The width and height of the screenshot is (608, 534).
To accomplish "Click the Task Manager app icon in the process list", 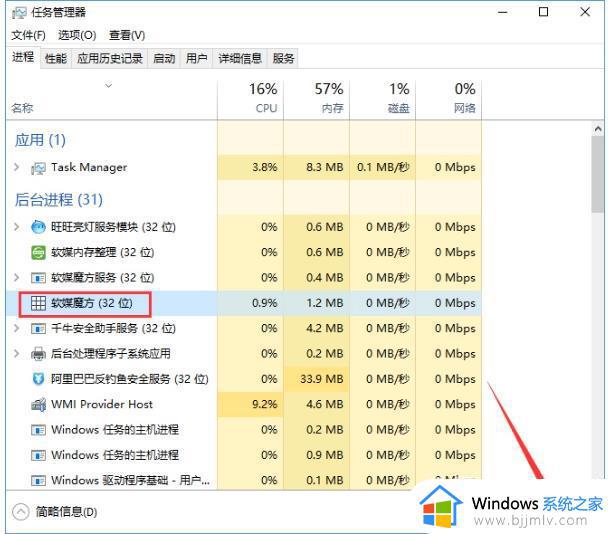I will pos(38,168).
